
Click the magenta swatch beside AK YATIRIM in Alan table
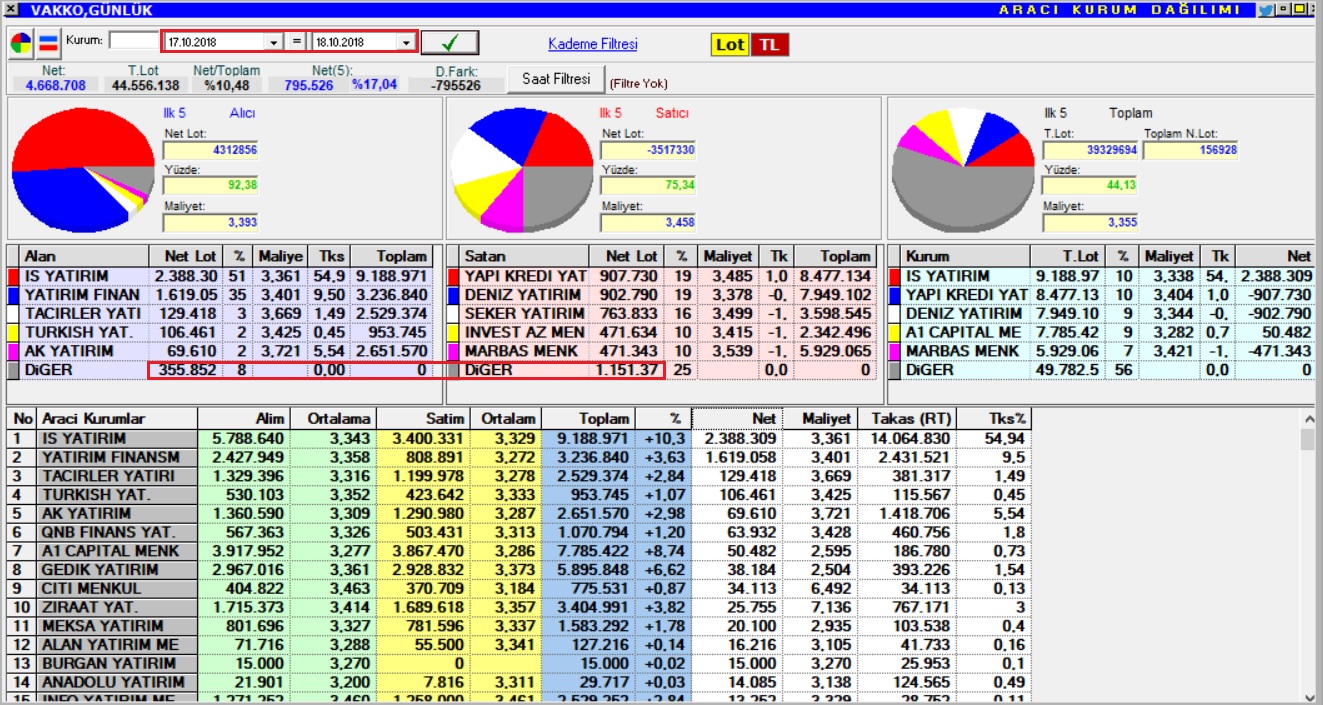pyautogui.click(x=13, y=351)
